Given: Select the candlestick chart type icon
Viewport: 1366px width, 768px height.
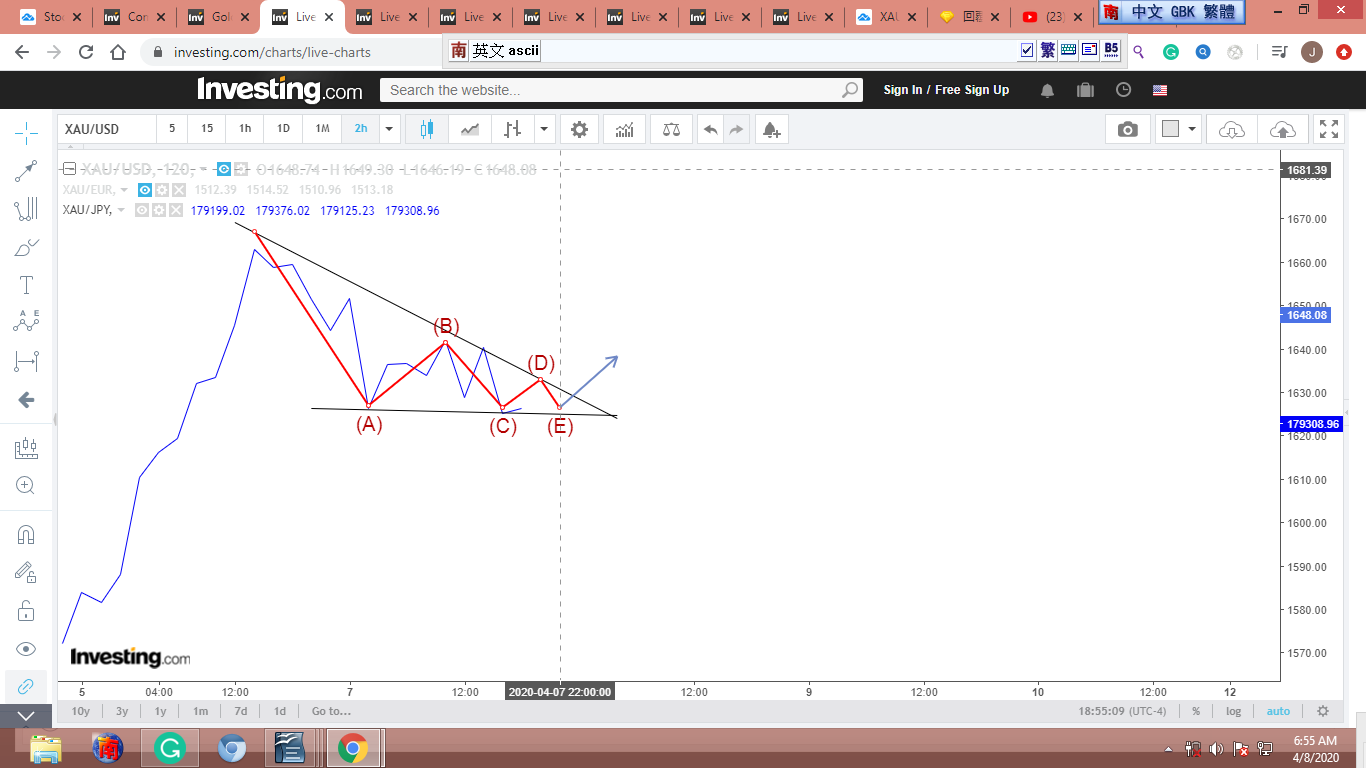Looking at the screenshot, I should [427, 129].
